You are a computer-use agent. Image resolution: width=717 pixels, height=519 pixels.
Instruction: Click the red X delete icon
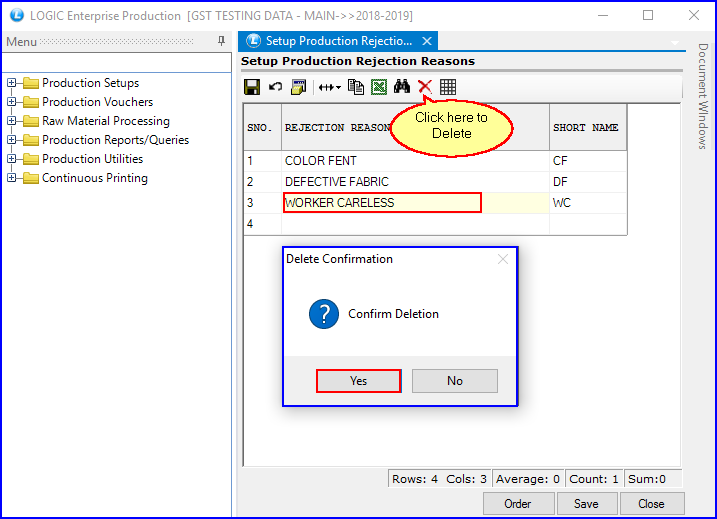pyautogui.click(x=425, y=87)
